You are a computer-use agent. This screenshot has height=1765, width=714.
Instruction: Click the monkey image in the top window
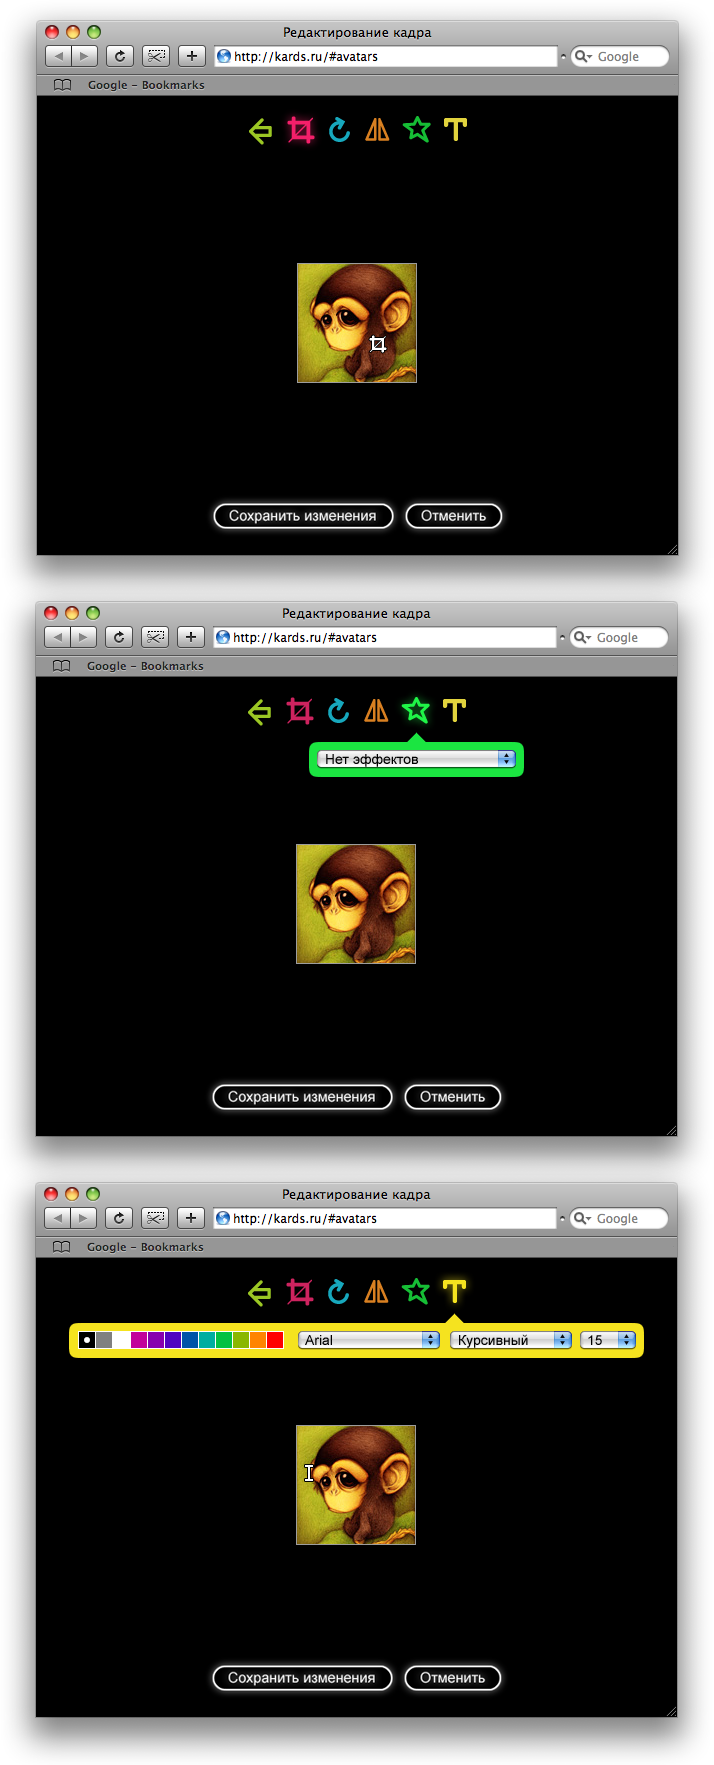pos(357,323)
